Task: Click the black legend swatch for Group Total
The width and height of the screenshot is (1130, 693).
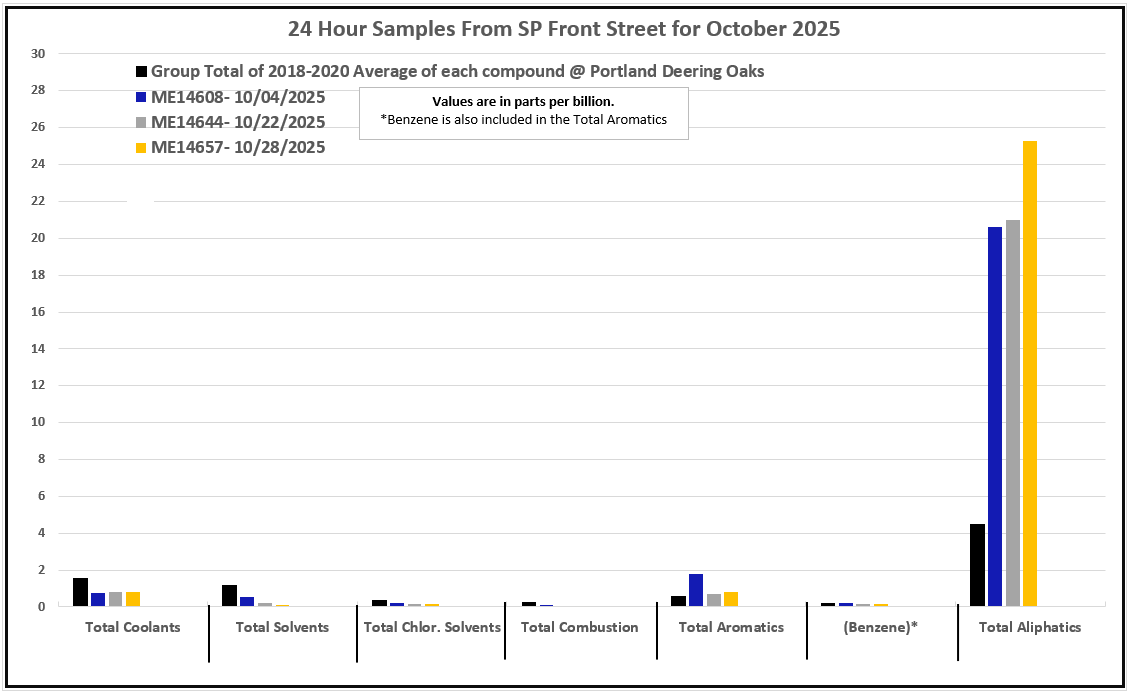Action: point(142,72)
